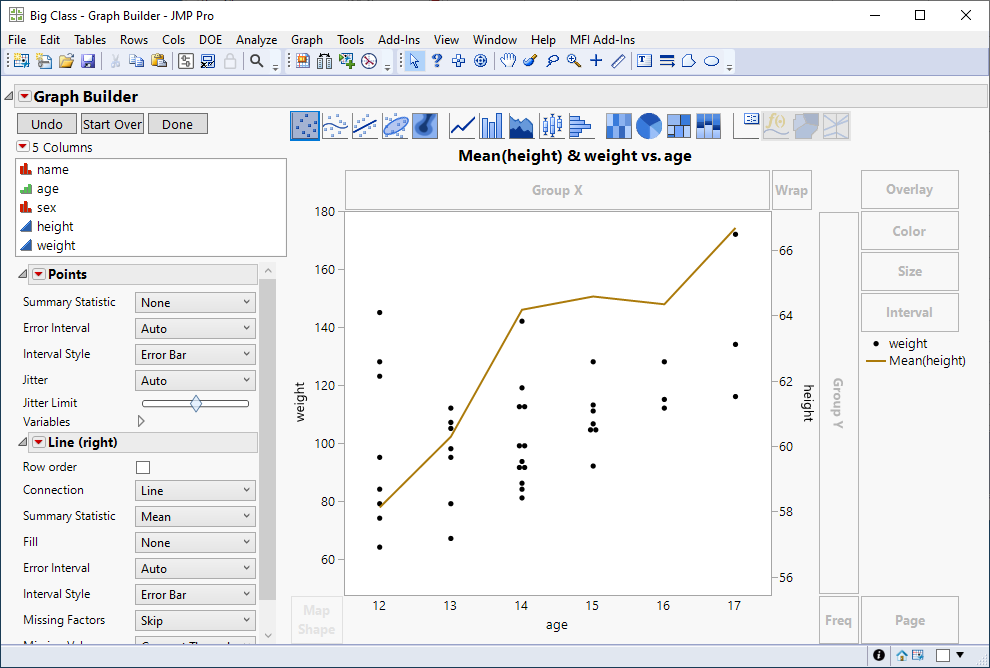The image size is (990, 668).
Task: Click the Search magnifier toolbar icon
Action: tap(256, 61)
